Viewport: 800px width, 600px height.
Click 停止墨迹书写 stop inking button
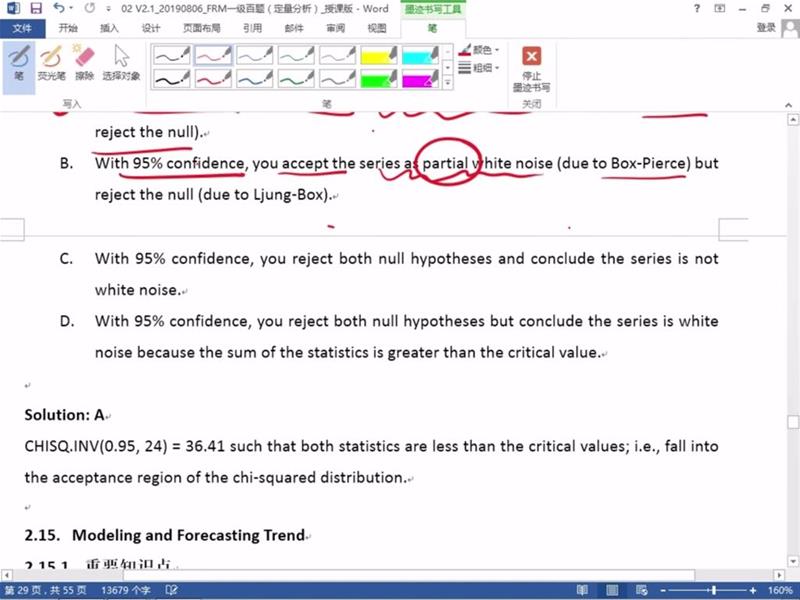coord(532,66)
